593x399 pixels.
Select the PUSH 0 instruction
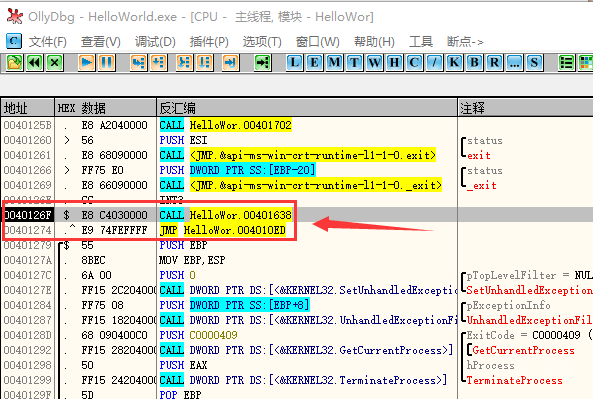point(177,275)
